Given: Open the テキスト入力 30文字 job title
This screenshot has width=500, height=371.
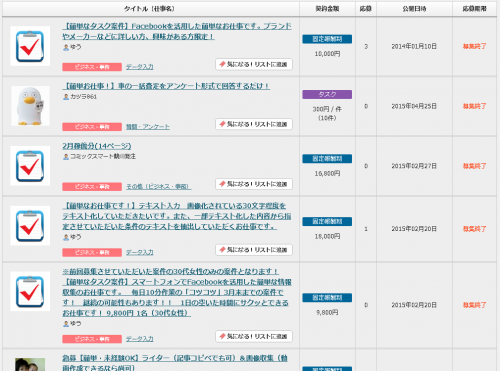Looking at the screenshot, I should [x=177, y=216].
